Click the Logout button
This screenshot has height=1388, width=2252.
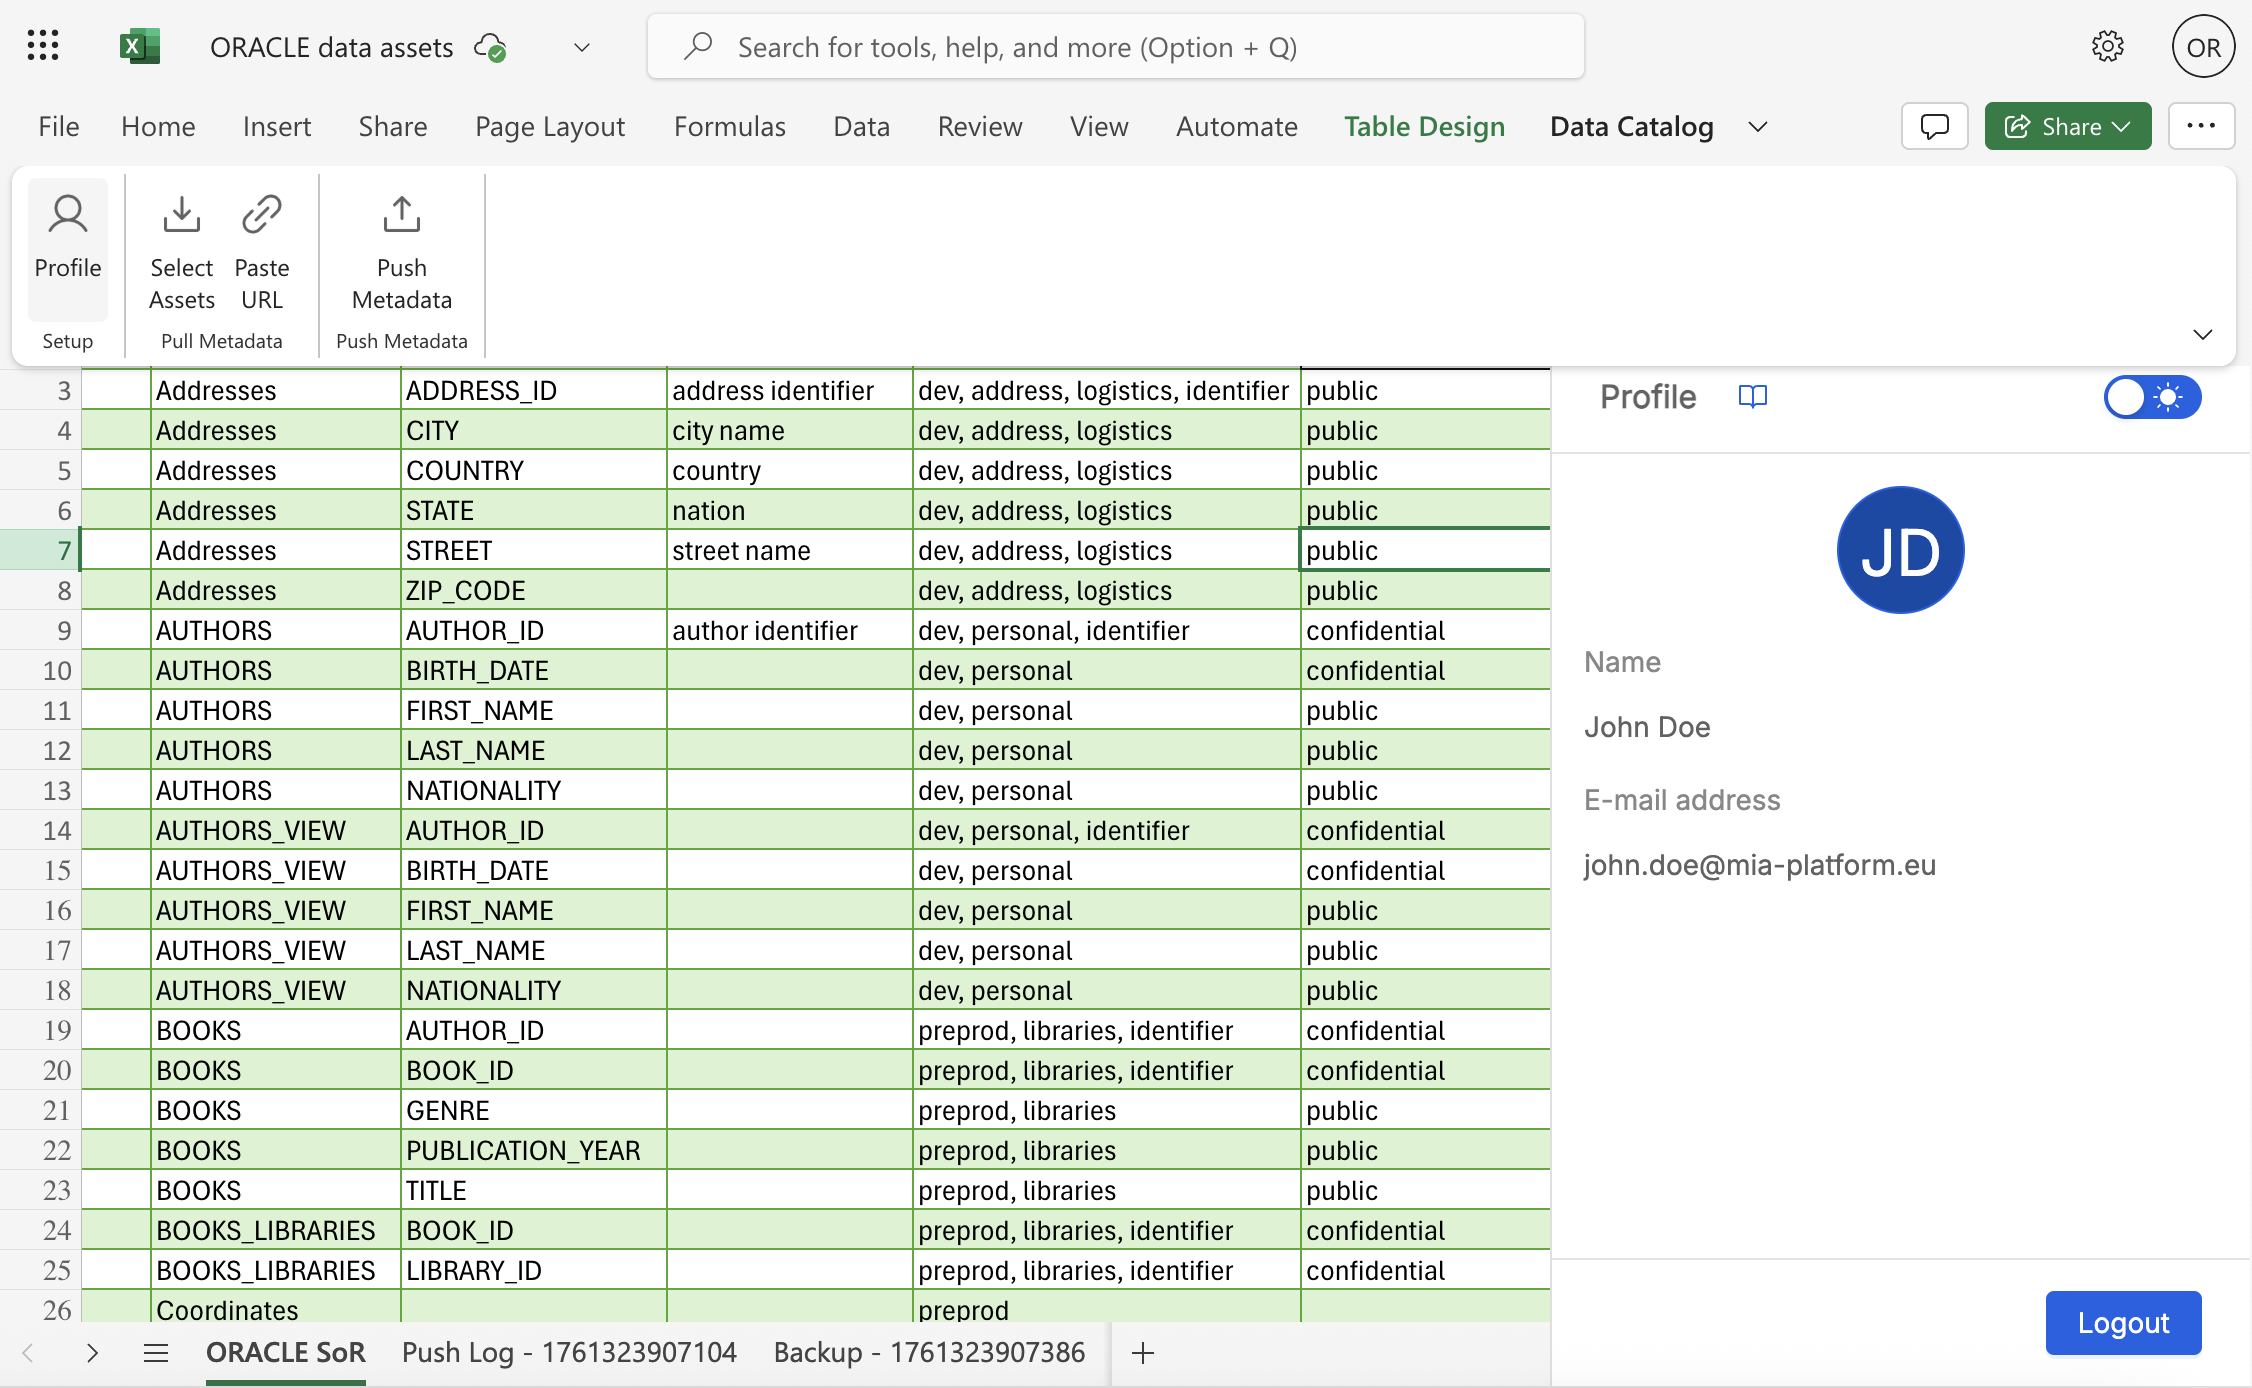click(2123, 1322)
